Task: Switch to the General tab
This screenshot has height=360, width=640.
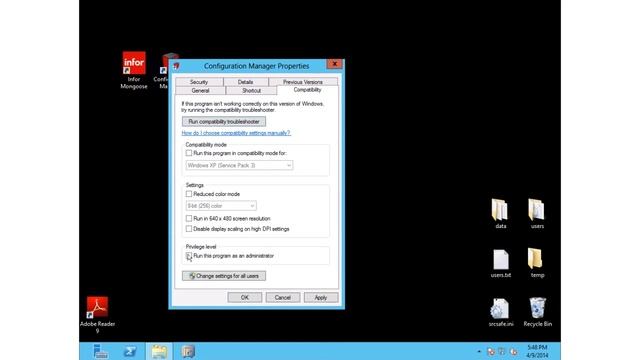Action: click(x=200, y=91)
